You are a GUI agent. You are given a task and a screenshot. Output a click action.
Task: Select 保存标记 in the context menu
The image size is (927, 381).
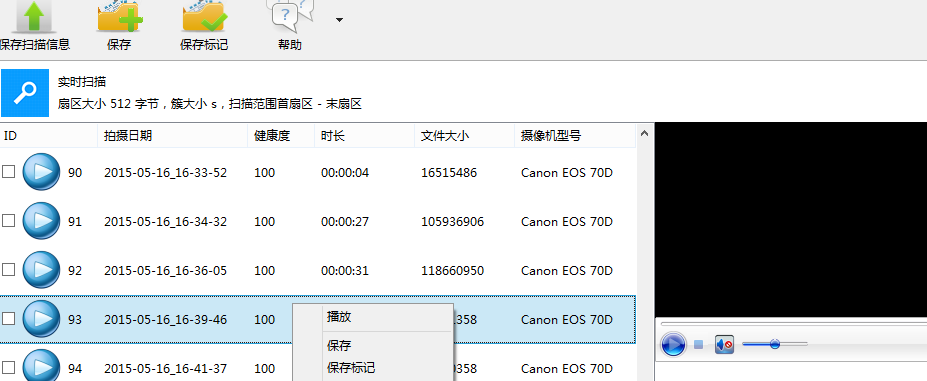point(373,368)
